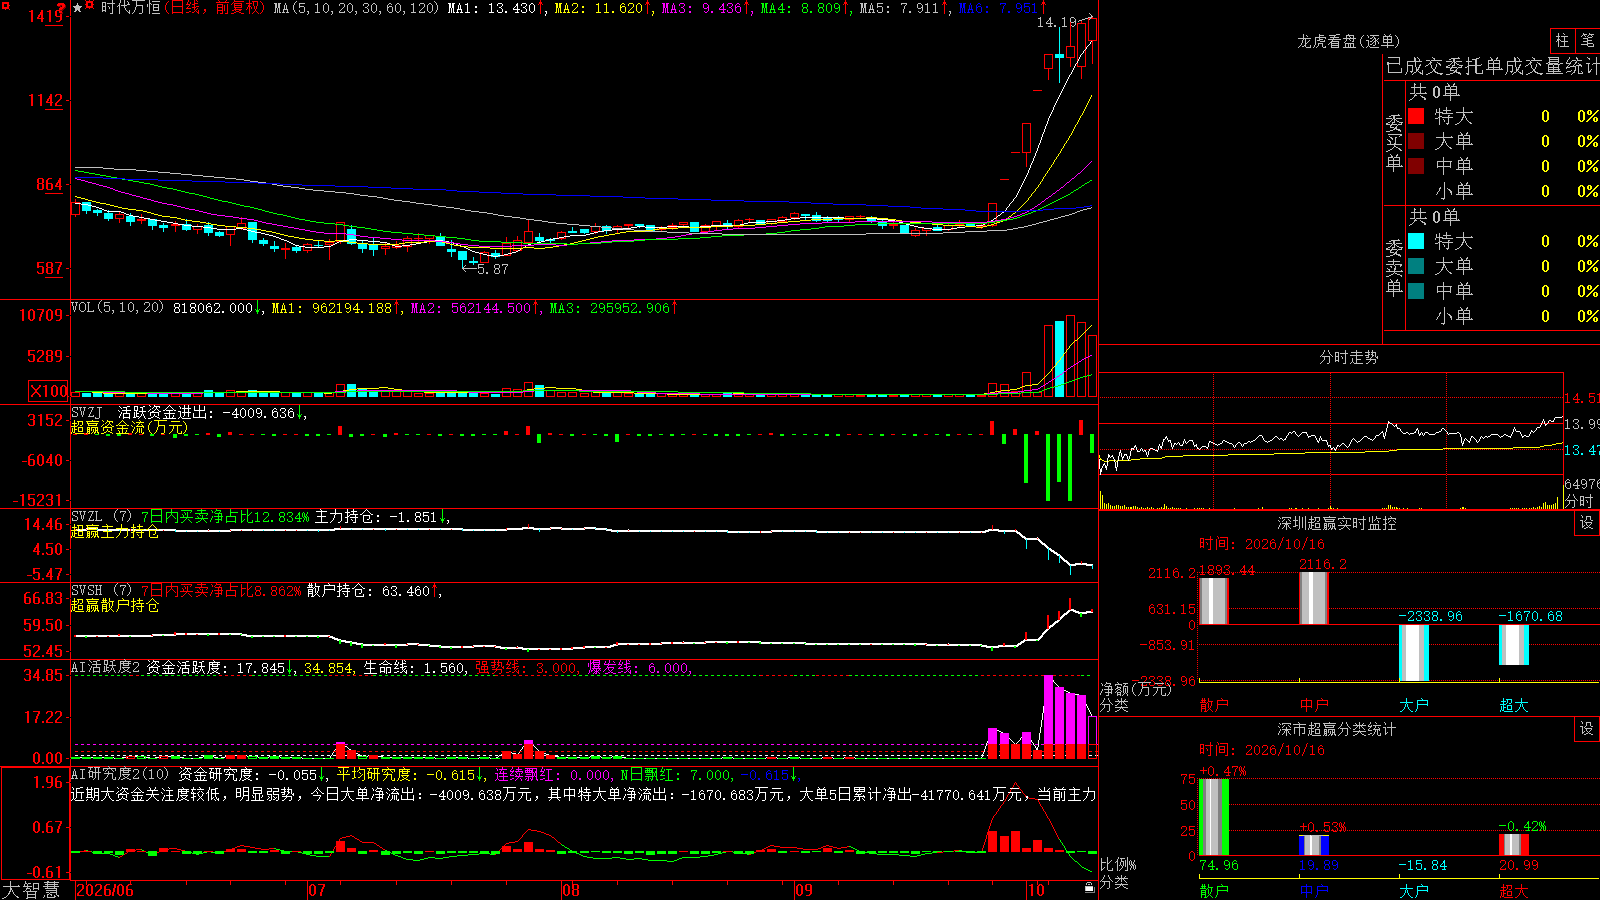Click the AI研究度2(10) indicator label
This screenshot has height=900, width=1600.
(121, 774)
